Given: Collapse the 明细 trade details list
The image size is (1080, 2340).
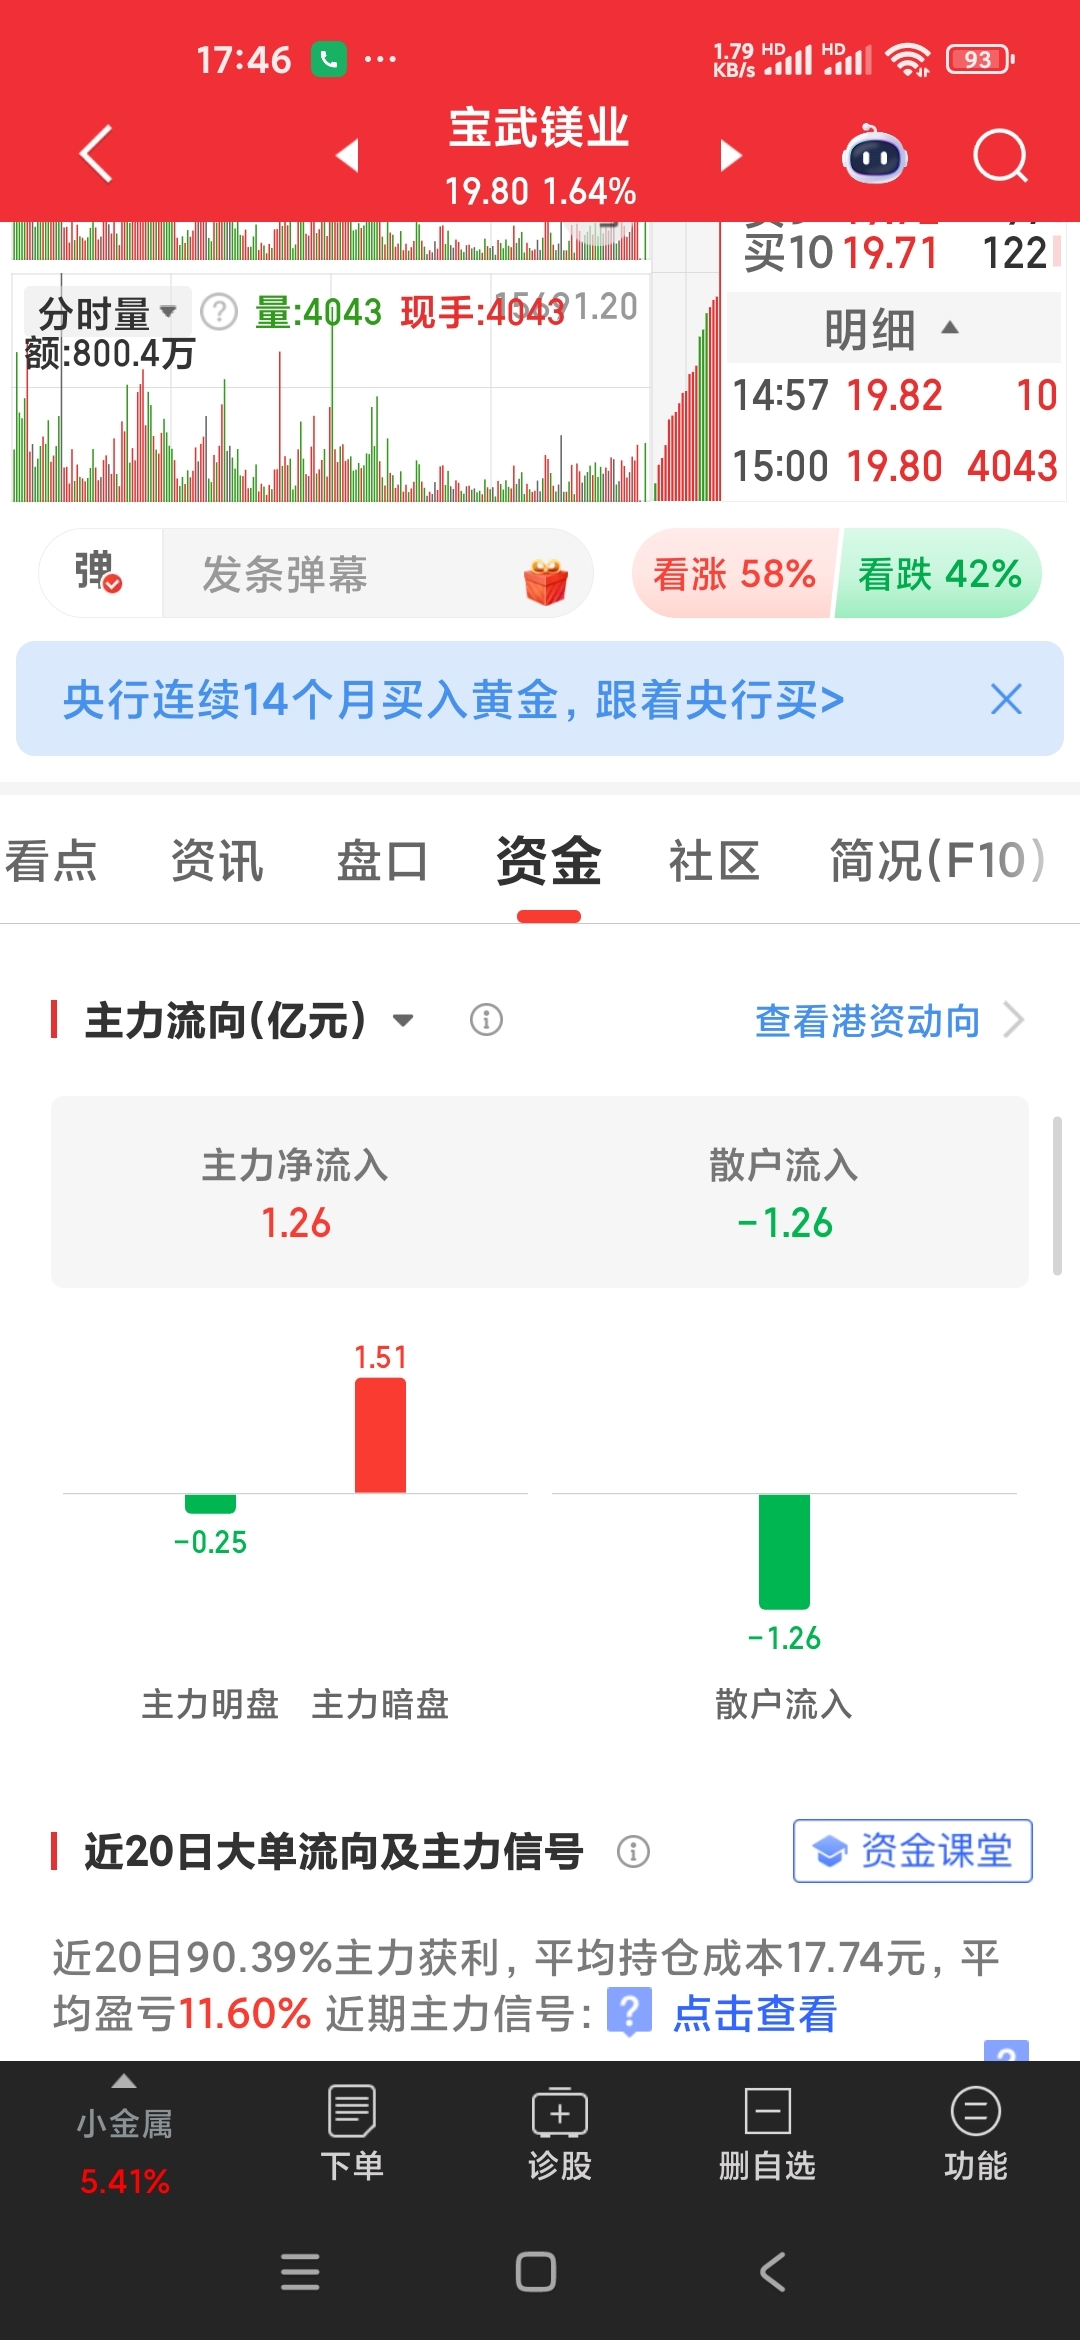Looking at the screenshot, I should 892,328.
